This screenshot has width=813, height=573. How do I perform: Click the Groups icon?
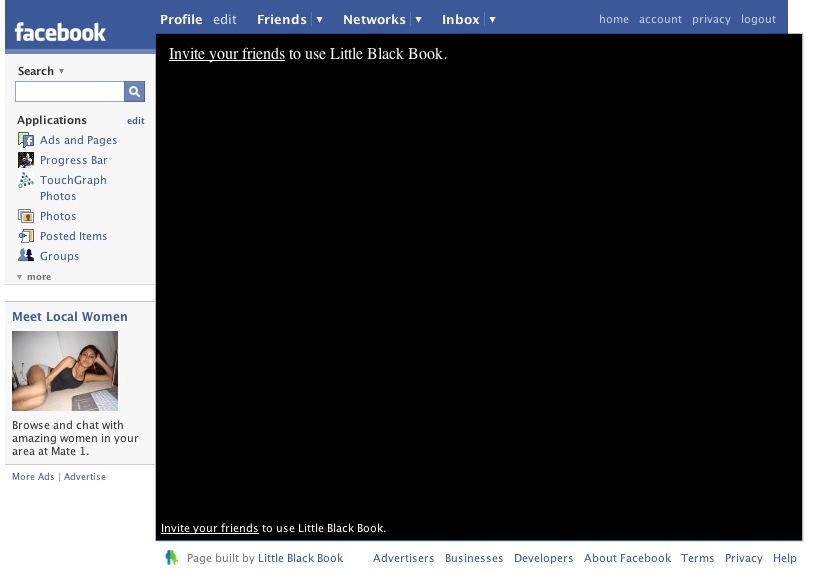coord(26,255)
